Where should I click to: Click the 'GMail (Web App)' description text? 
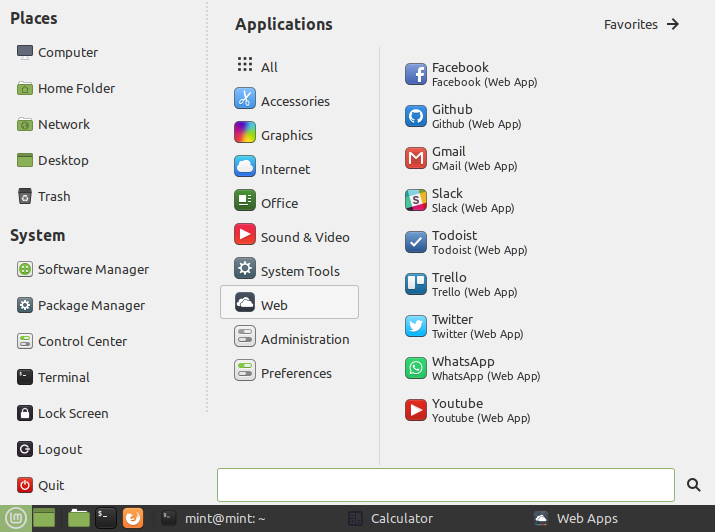point(474,166)
